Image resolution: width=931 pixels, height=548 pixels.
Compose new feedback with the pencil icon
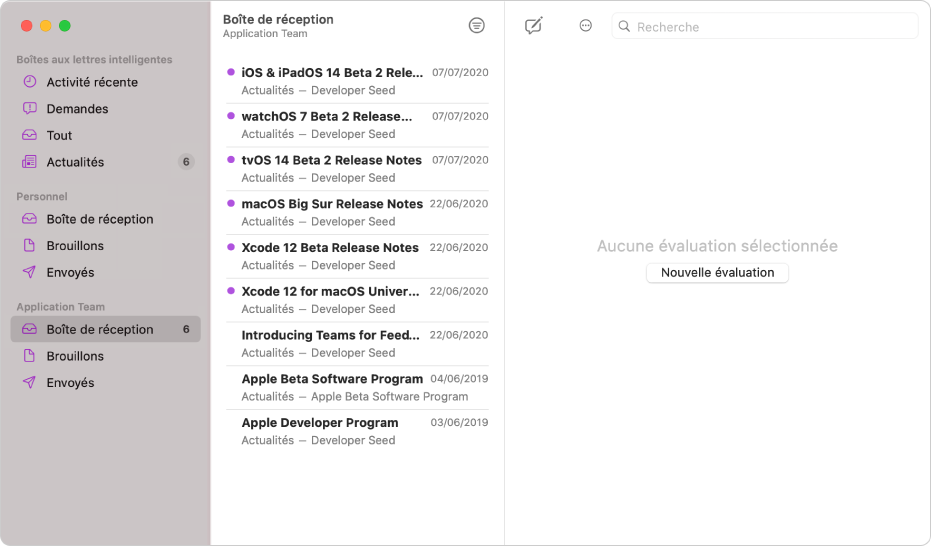point(533,26)
